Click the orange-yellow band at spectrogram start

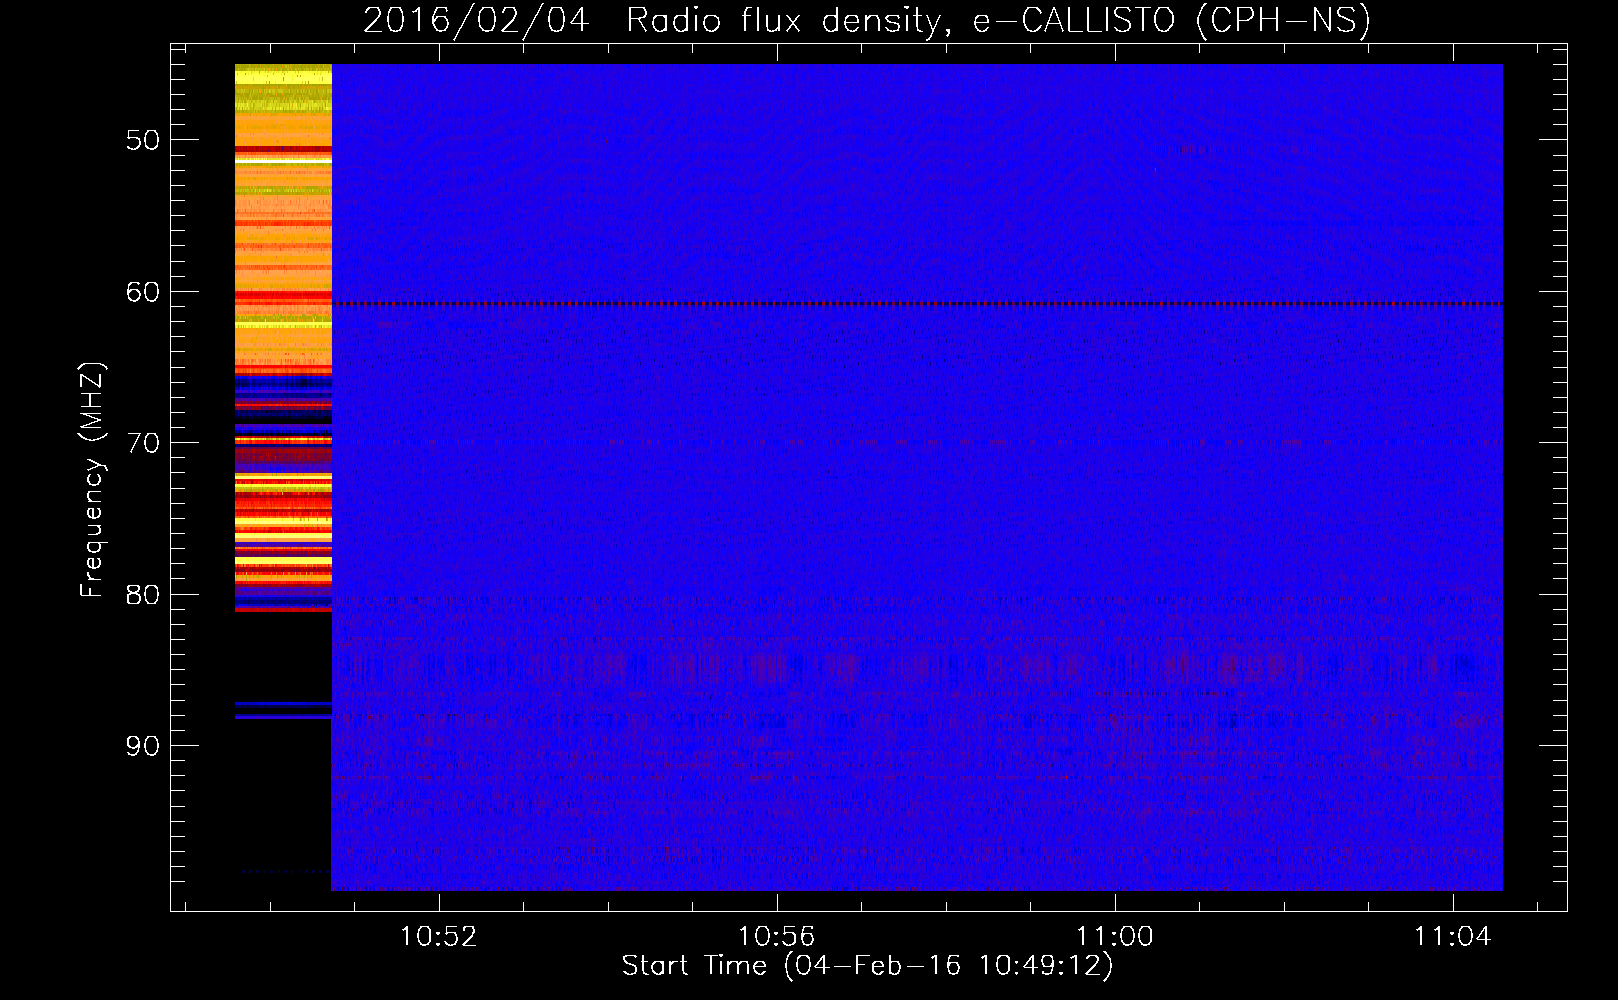pos(283,337)
